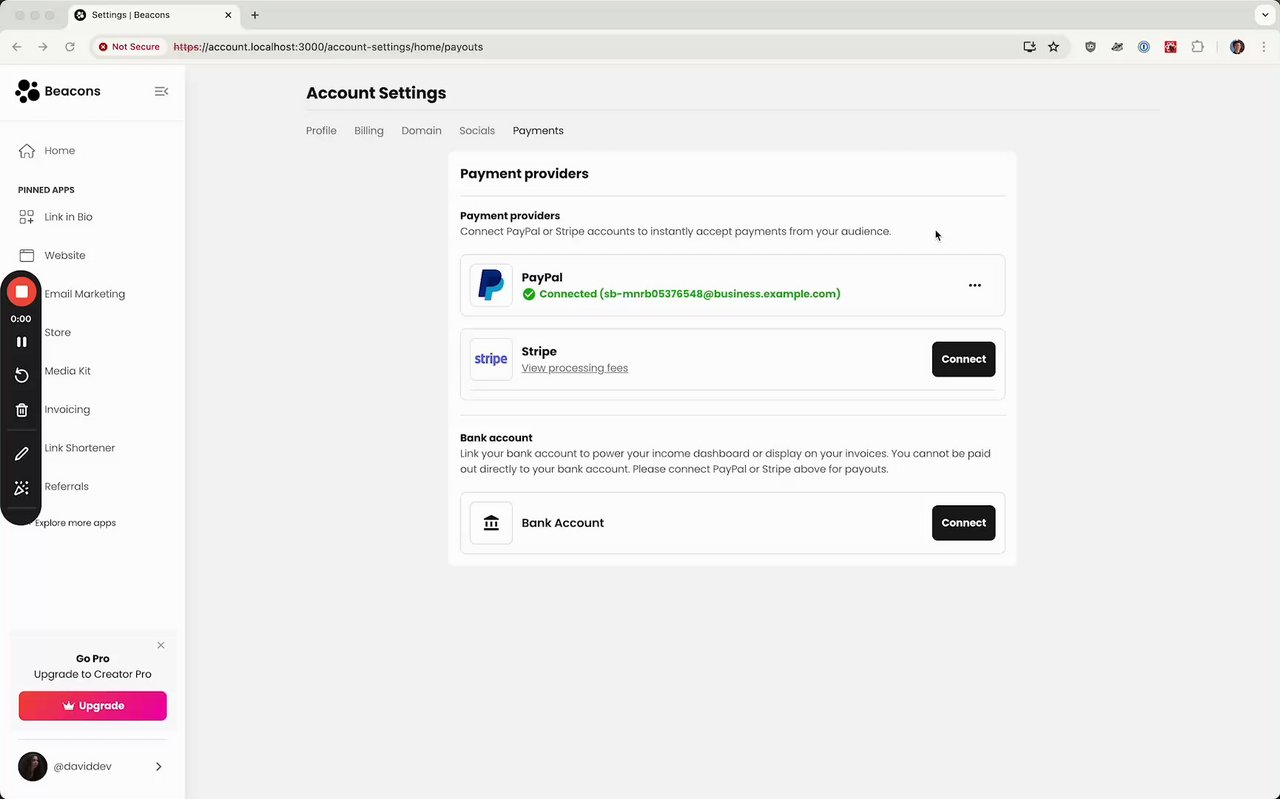Image resolution: width=1280 pixels, height=799 pixels.
Task: Bookmark this page with the star
Action: (x=1054, y=47)
